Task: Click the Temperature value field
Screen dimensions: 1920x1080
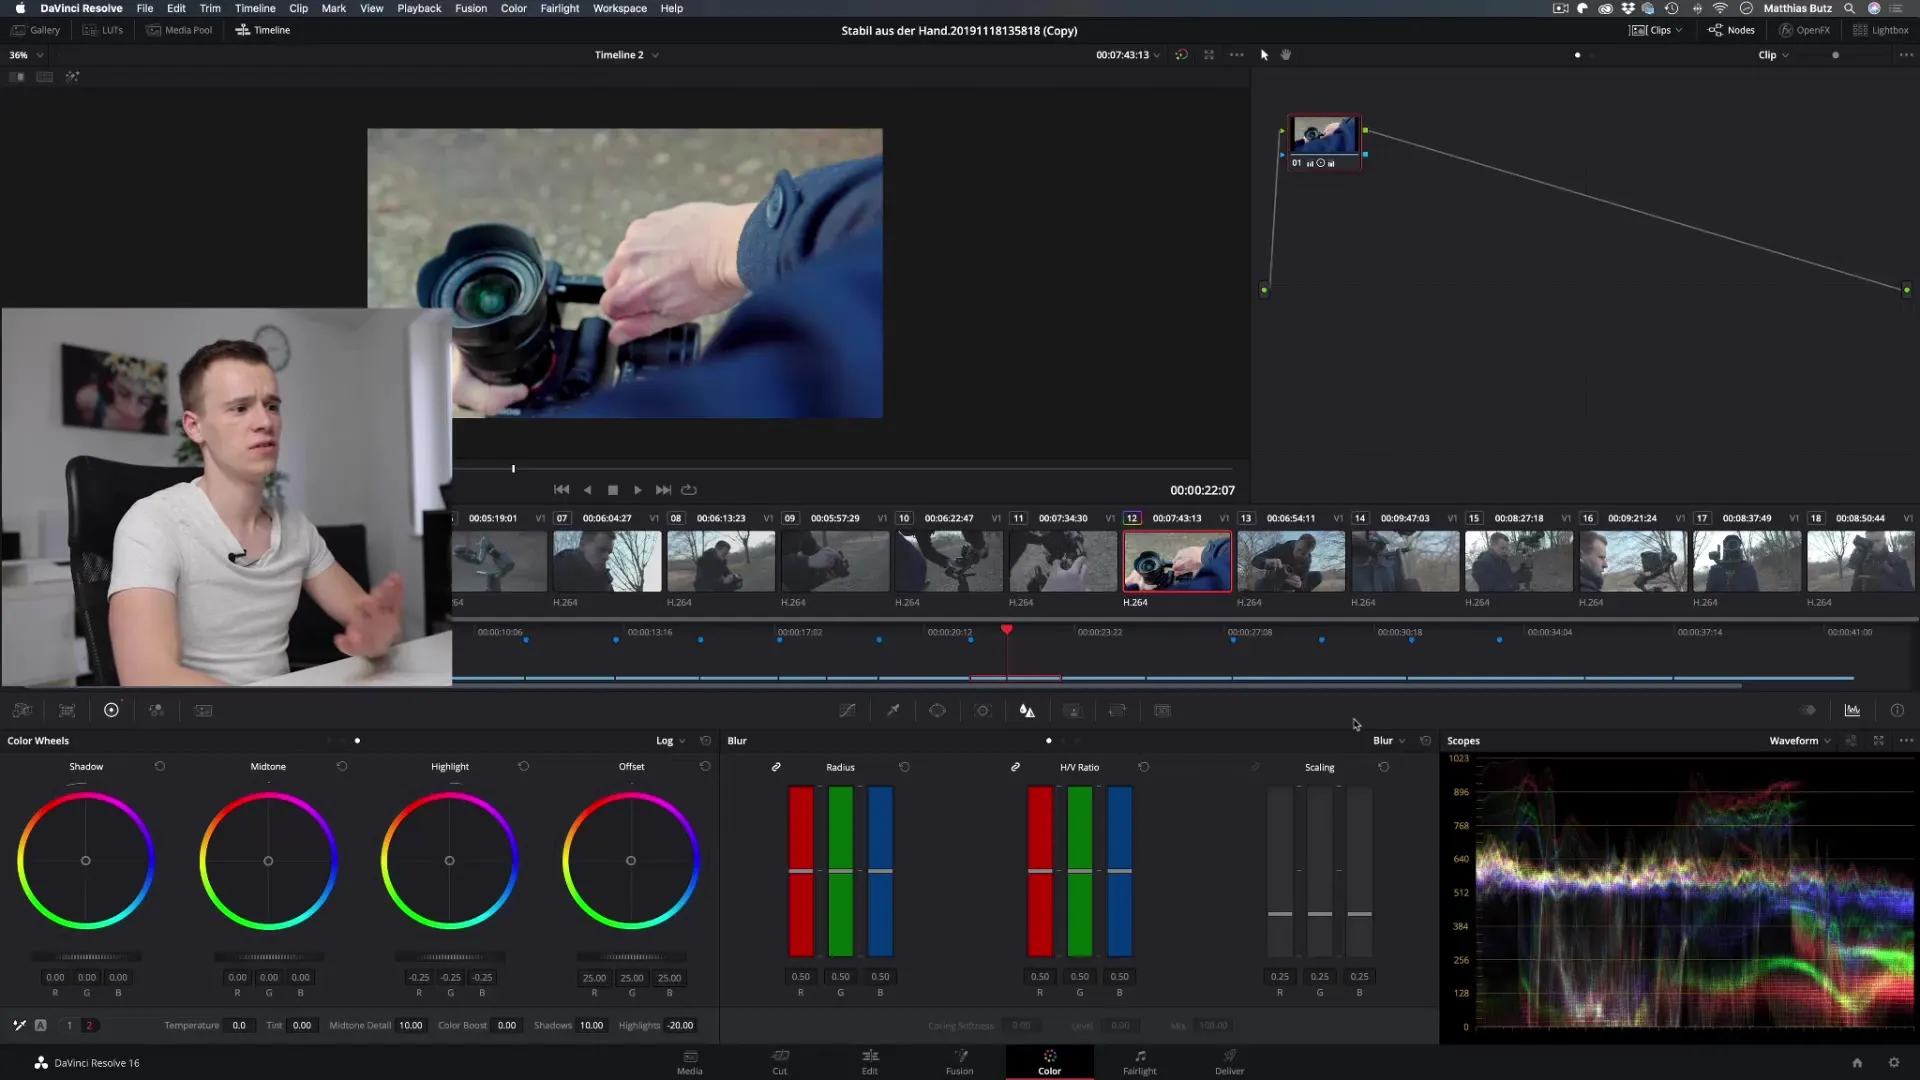Action: pos(239,1025)
